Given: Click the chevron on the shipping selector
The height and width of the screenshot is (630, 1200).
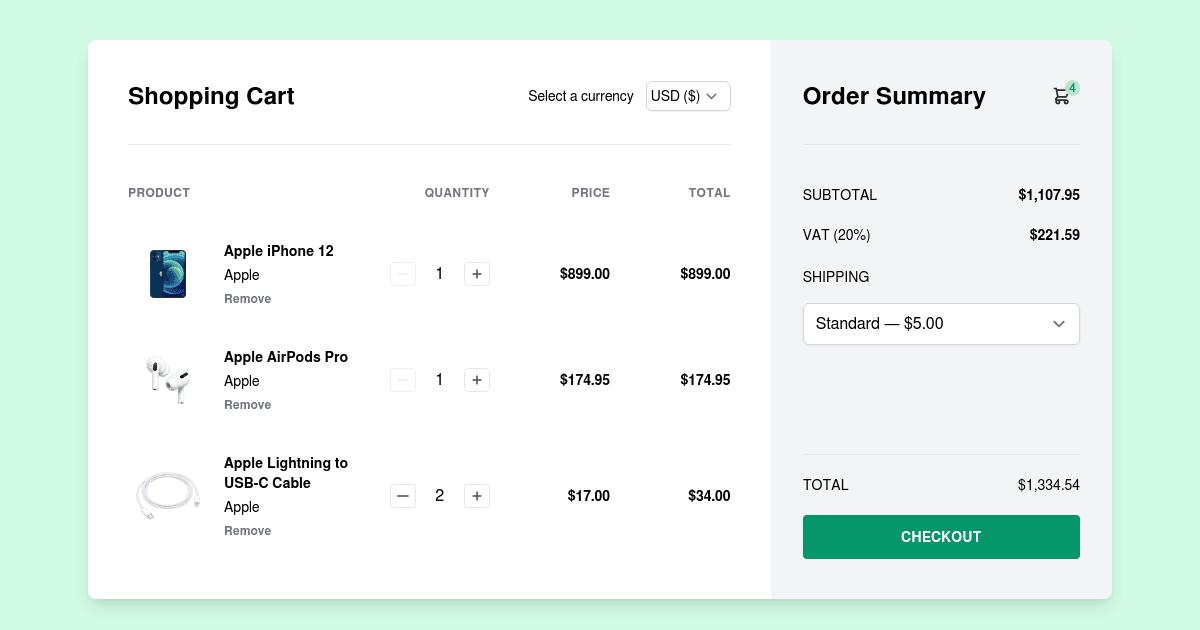Looking at the screenshot, I should 1058,324.
